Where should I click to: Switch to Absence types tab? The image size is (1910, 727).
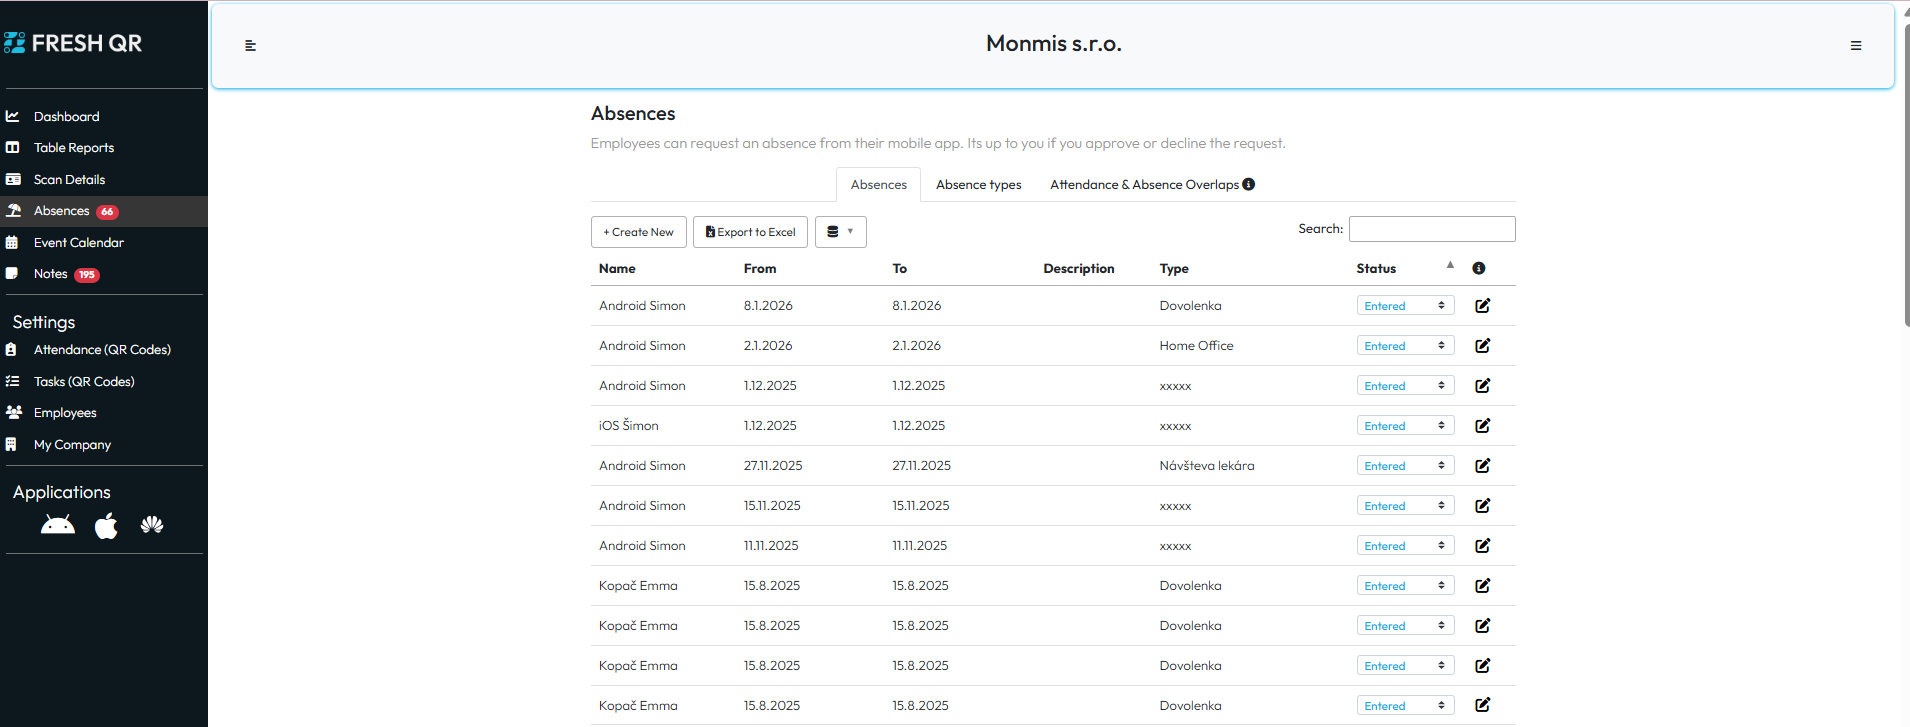(978, 185)
